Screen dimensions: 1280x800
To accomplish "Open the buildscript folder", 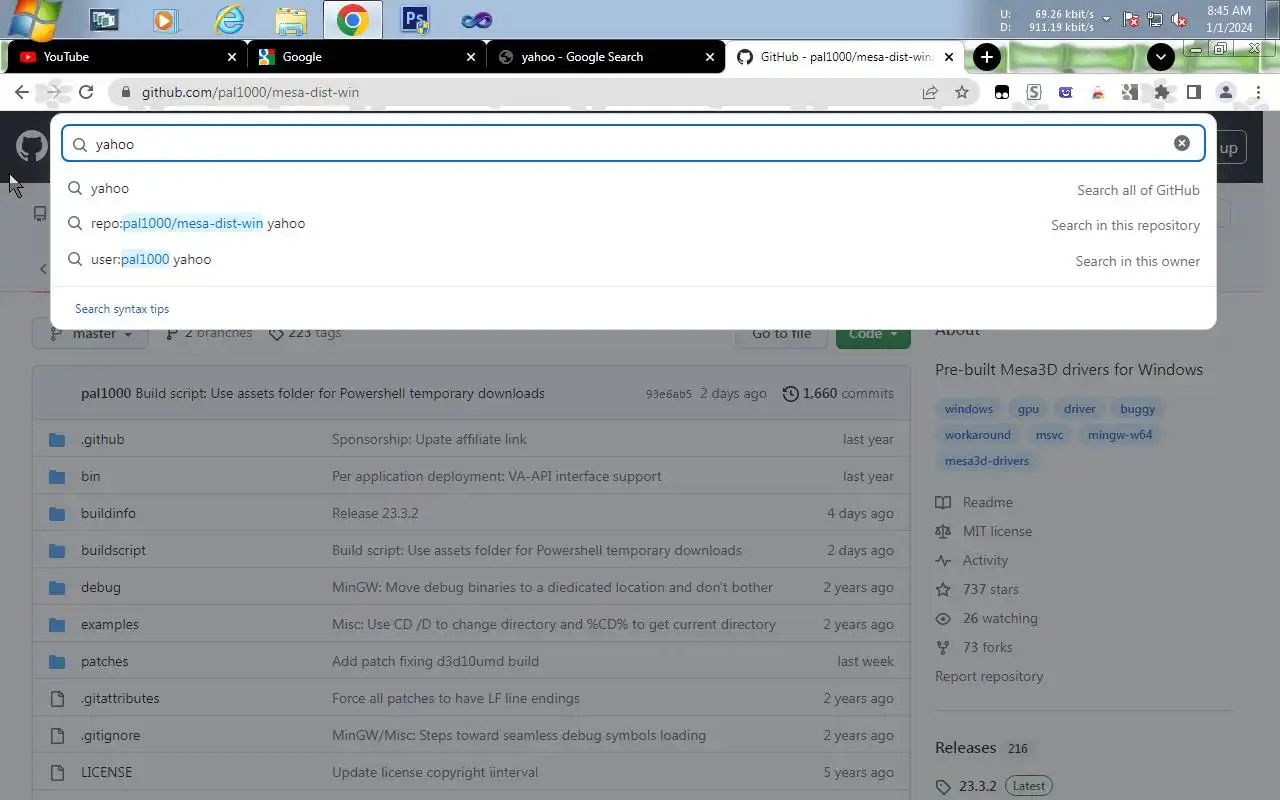I will click(113, 550).
